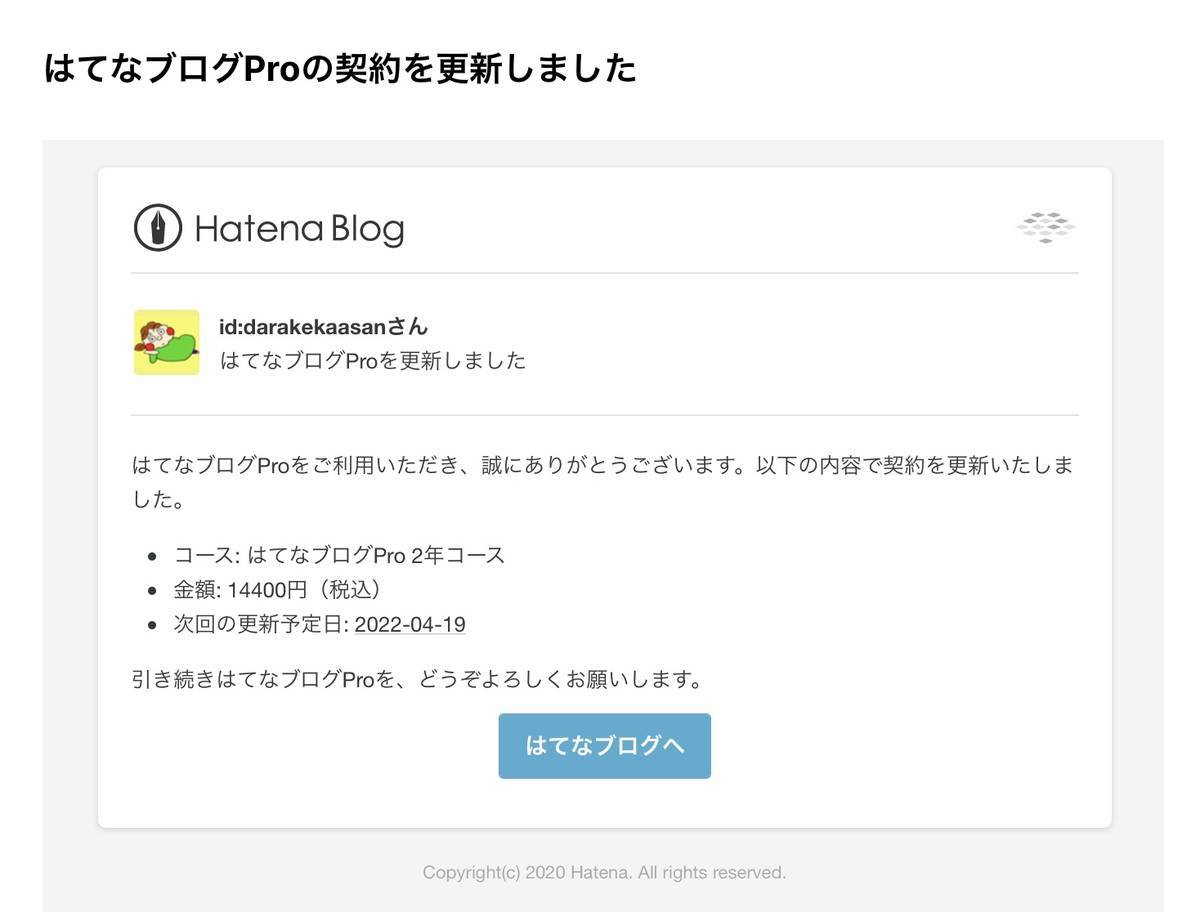Click the コース: はてなブログPro 2年コース line
This screenshot has width=1200, height=912.
(x=340, y=555)
